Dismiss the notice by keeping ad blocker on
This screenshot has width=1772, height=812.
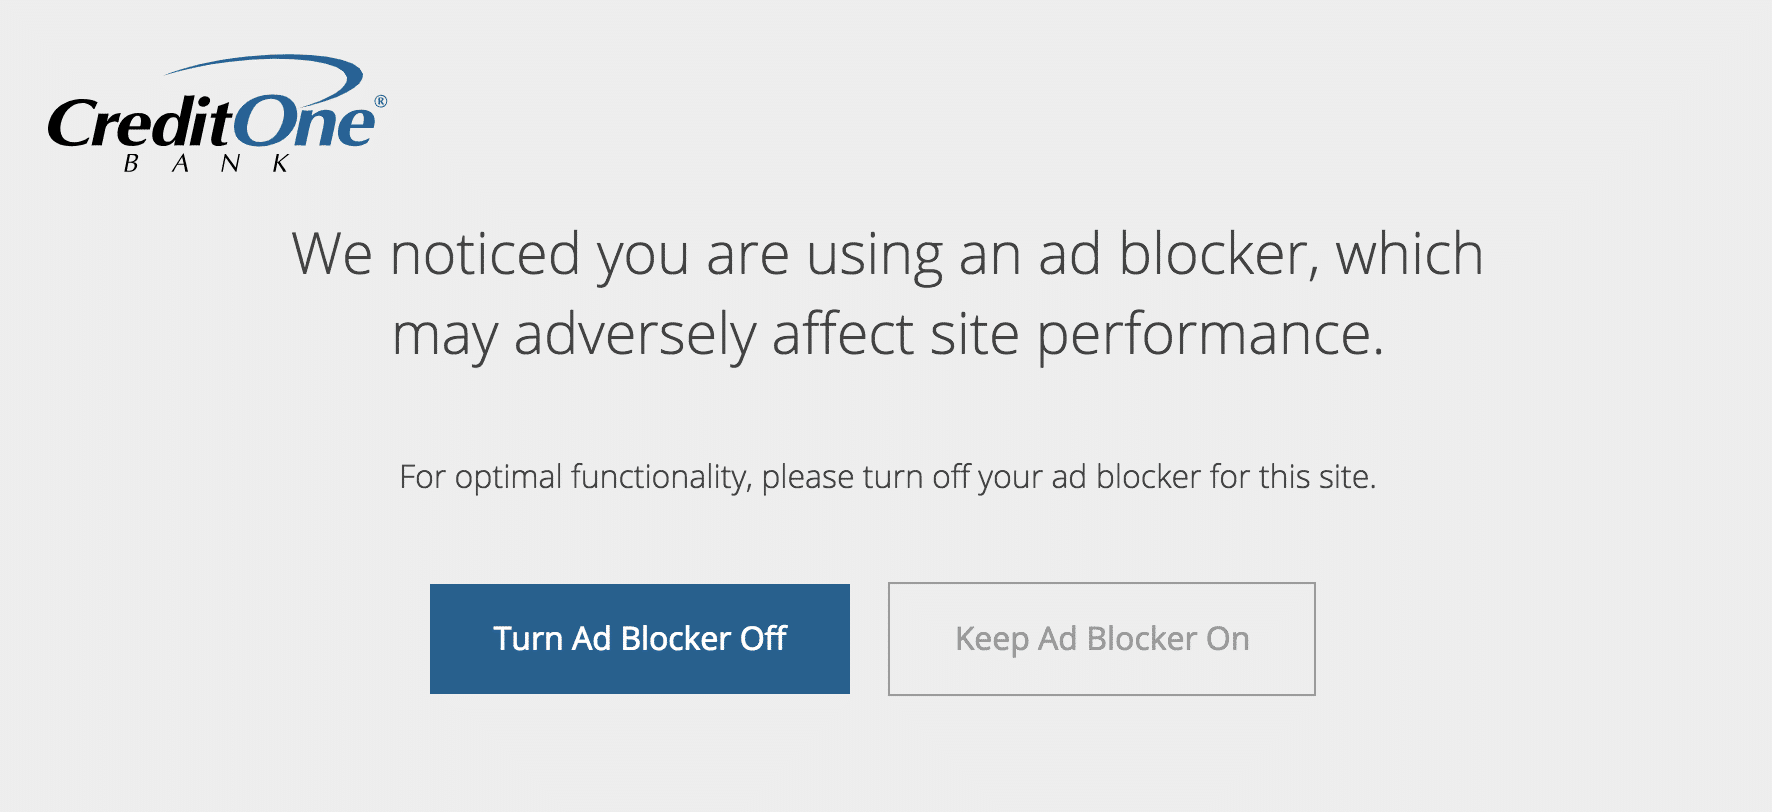point(1100,638)
